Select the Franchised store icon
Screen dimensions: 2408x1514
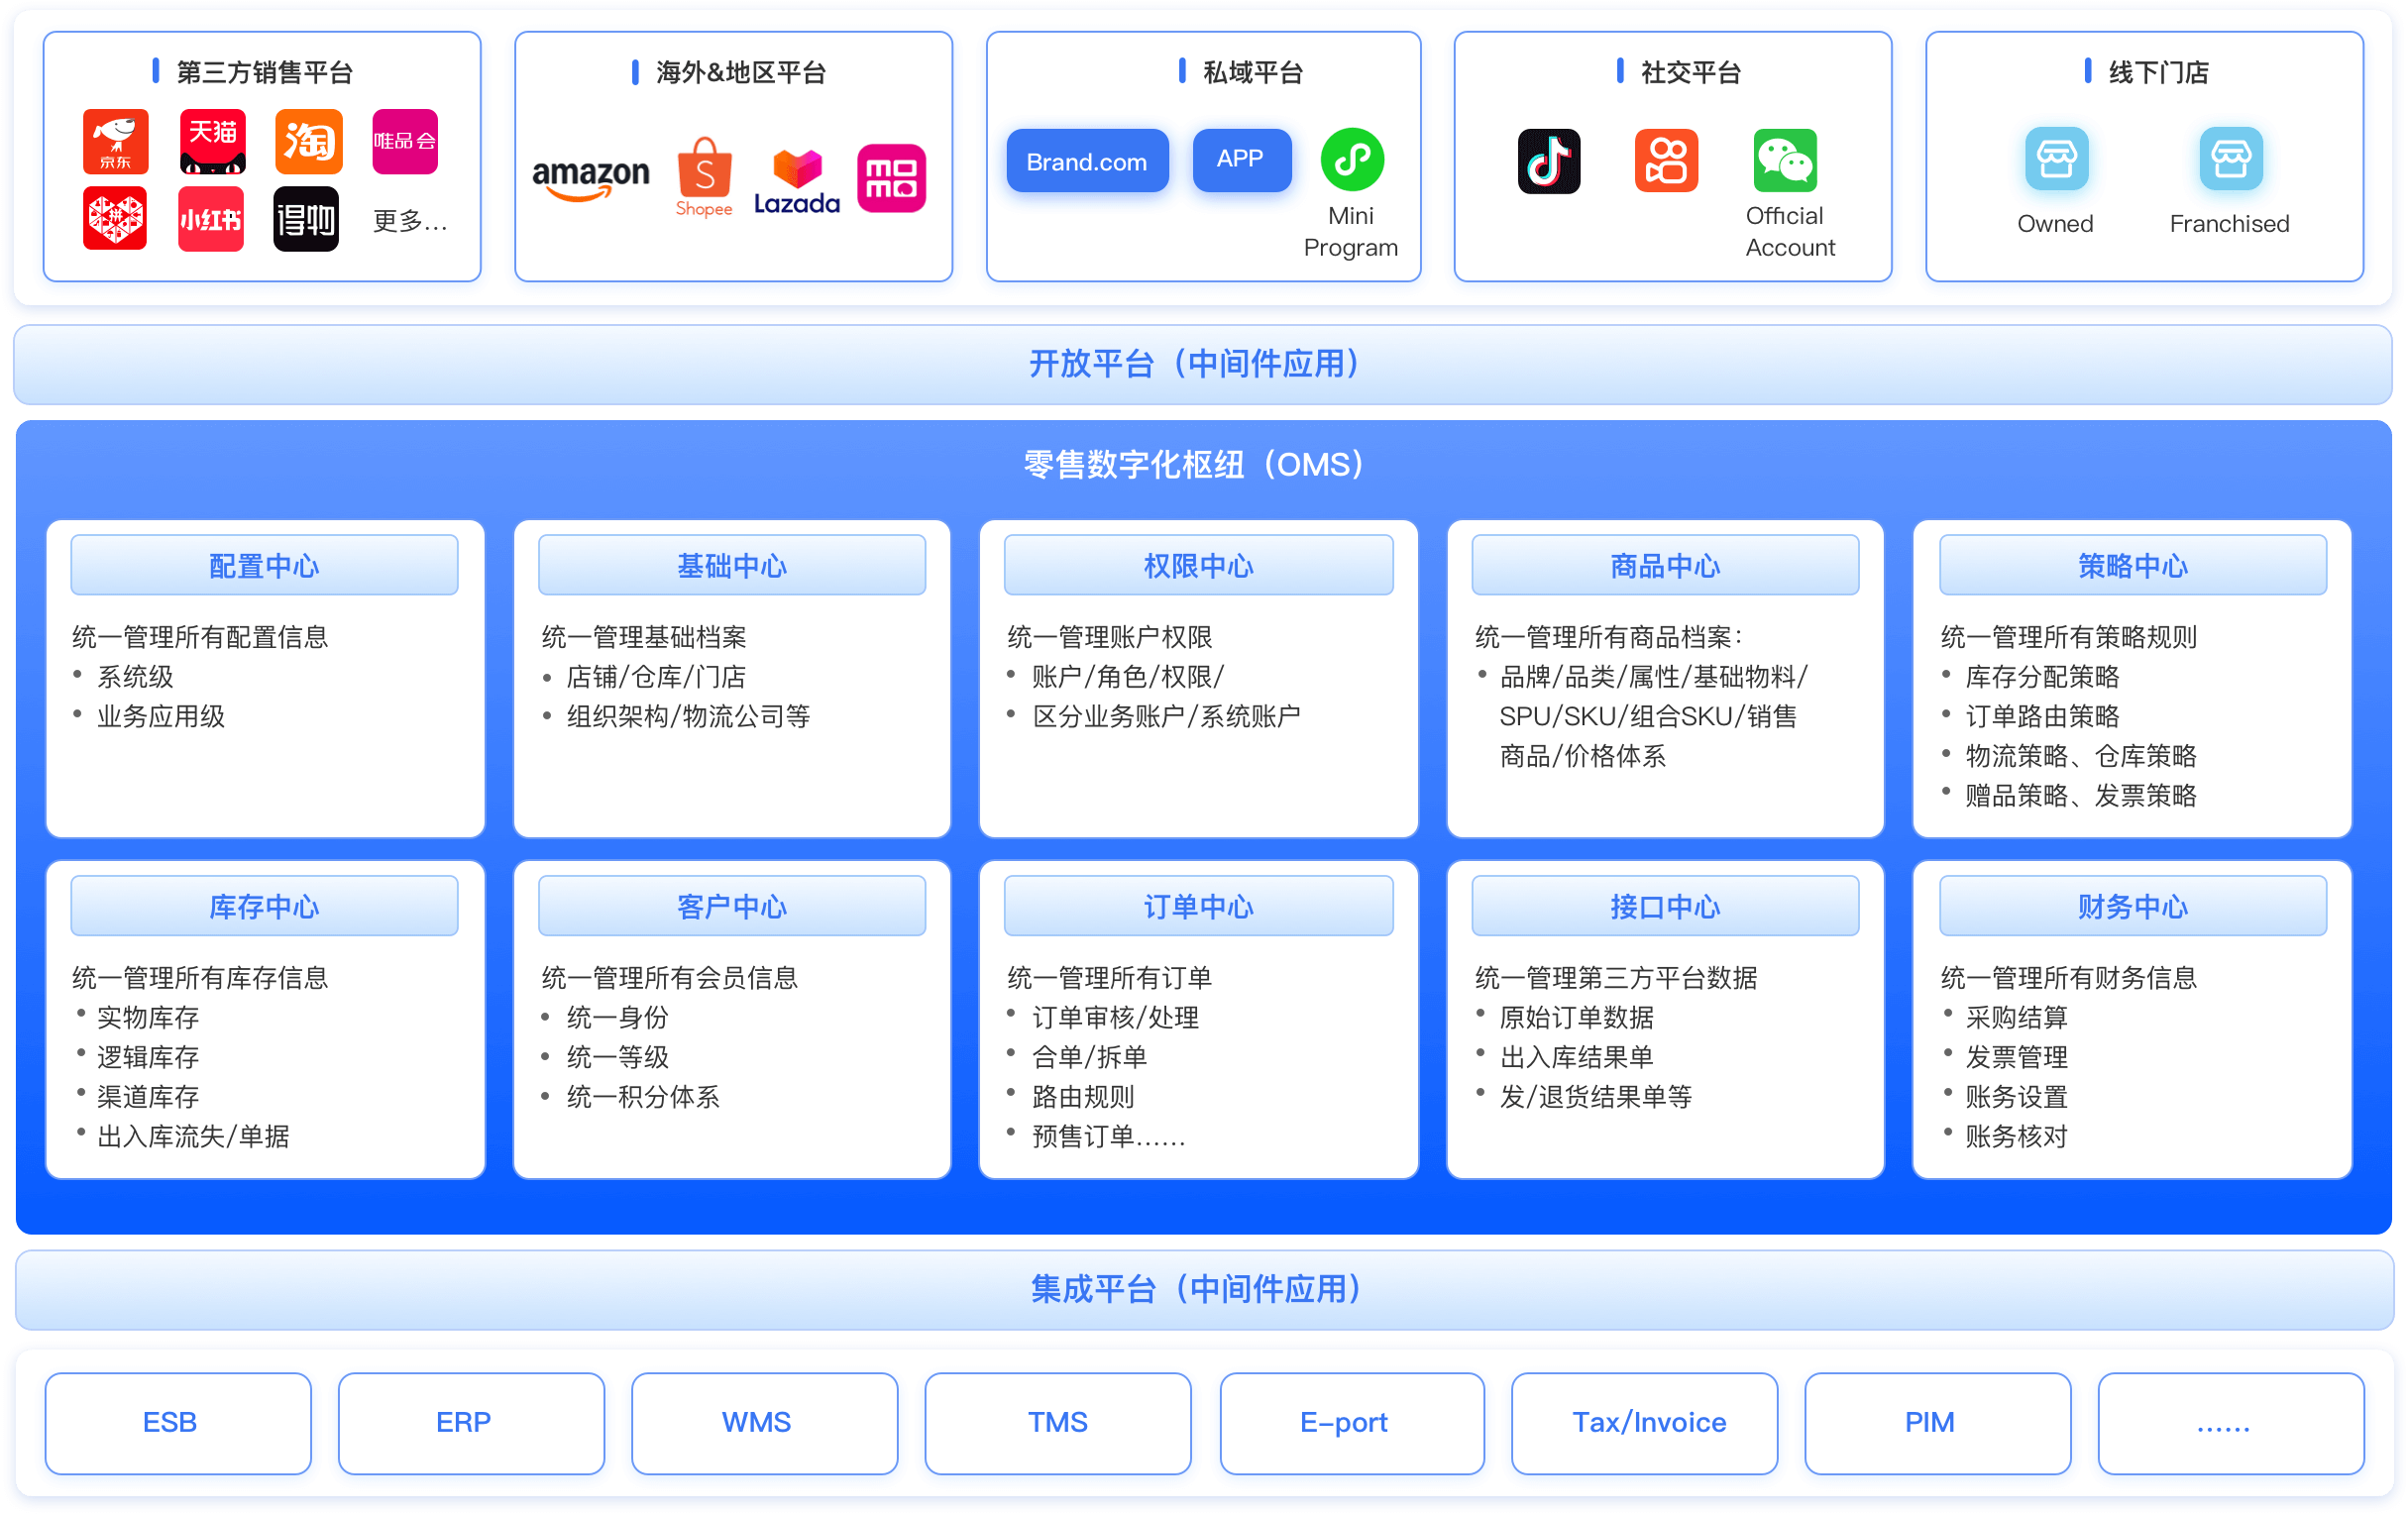click(2230, 158)
